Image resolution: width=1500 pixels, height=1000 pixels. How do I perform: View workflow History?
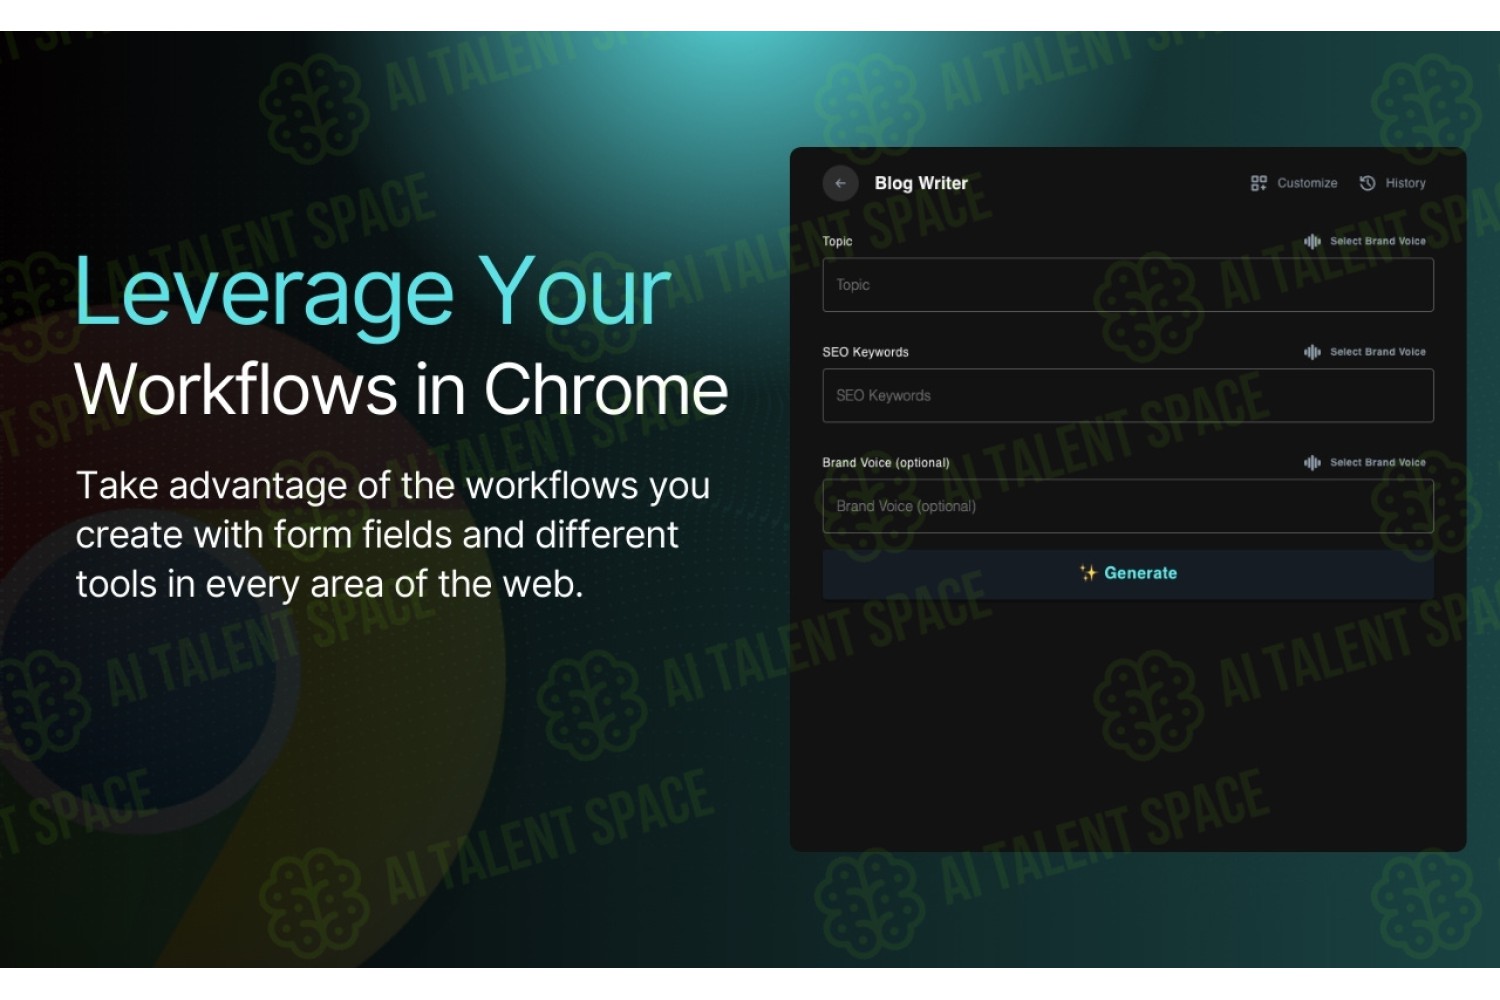pyautogui.click(x=1405, y=183)
